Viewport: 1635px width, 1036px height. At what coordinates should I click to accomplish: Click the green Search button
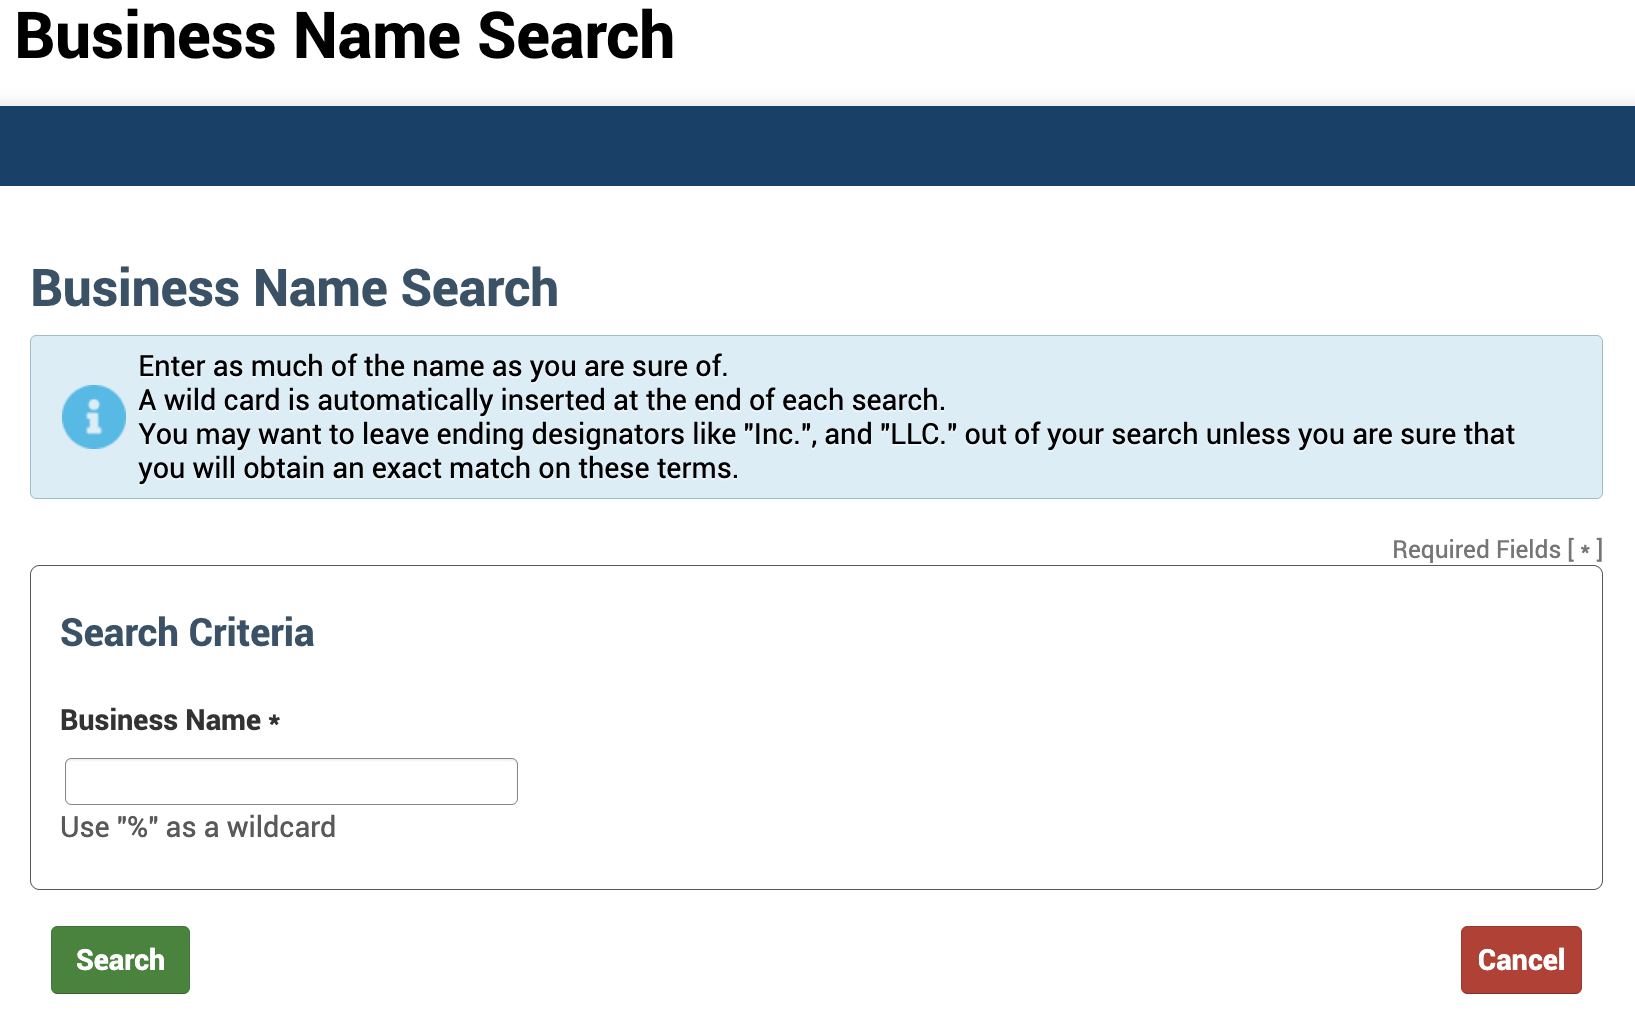point(120,960)
